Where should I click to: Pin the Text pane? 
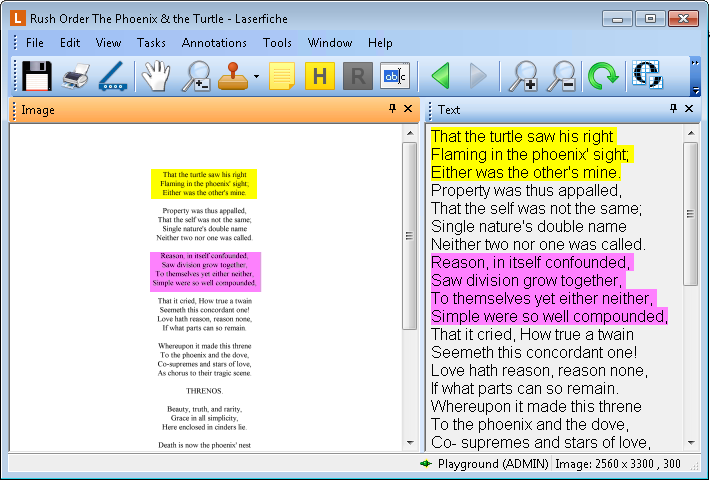pyautogui.click(x=673, y=108)
